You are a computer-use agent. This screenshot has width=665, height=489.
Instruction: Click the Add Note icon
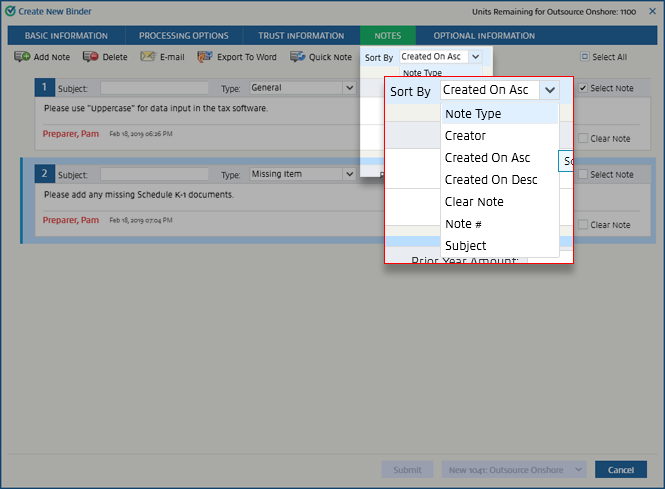click(22, 57)
